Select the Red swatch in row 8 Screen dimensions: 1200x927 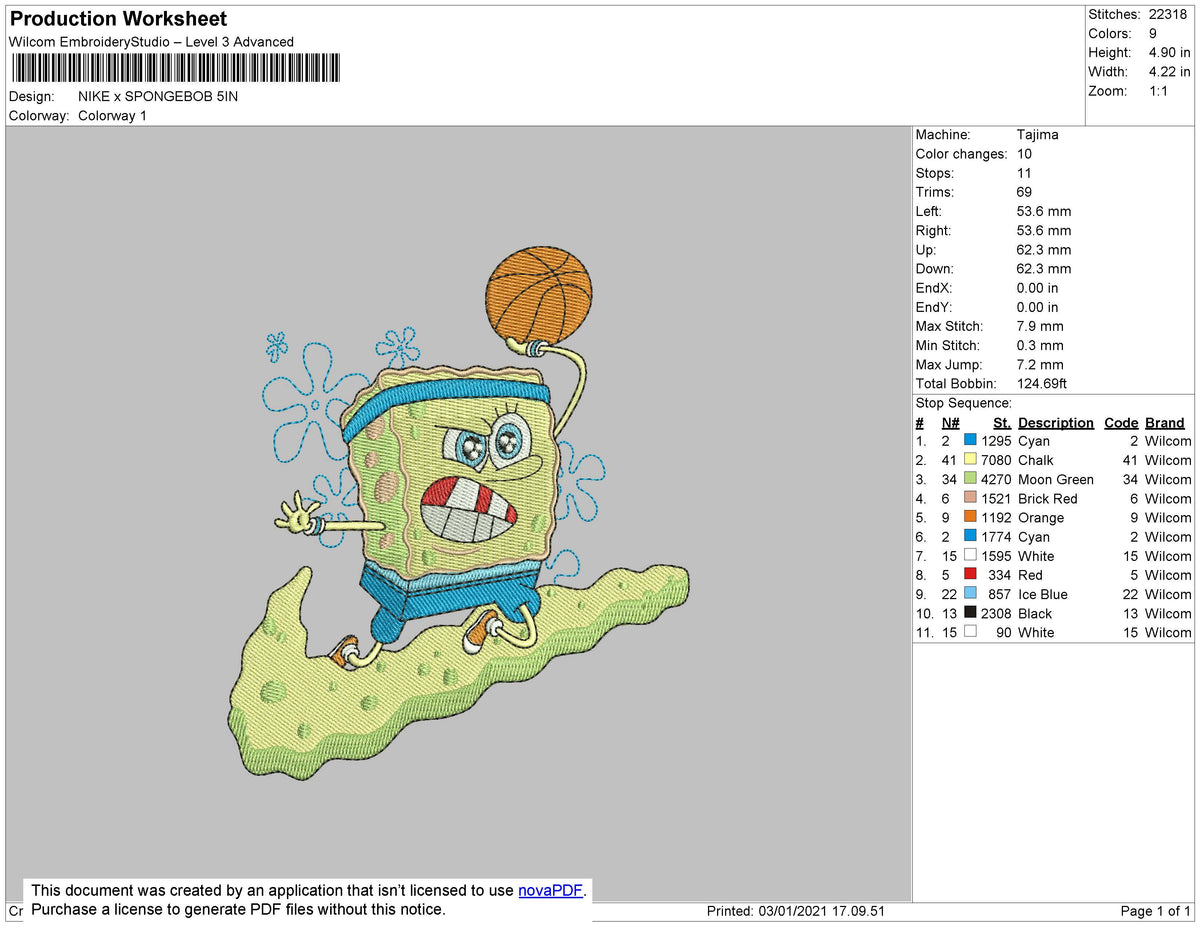pos(969,575)
